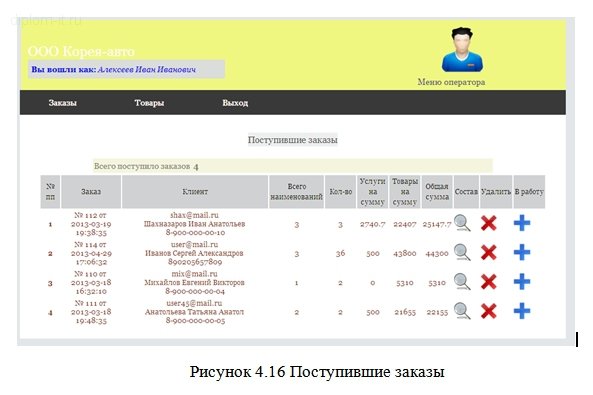Open the Заказы menu item
Viewport: 593px width, 395px height.
(62, 103)
